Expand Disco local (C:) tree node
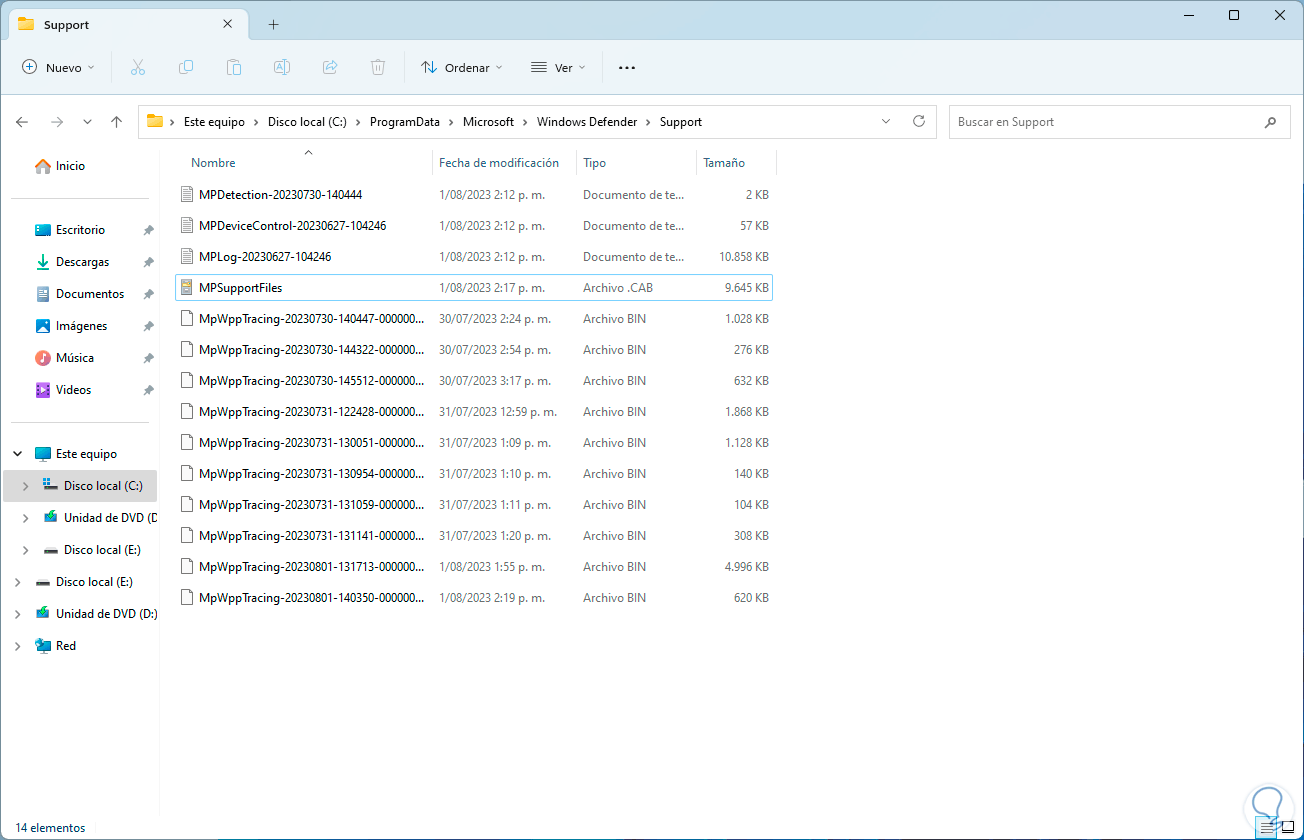Image resolution: width=1304 pixels, height=840 pixels. (26, 486)
